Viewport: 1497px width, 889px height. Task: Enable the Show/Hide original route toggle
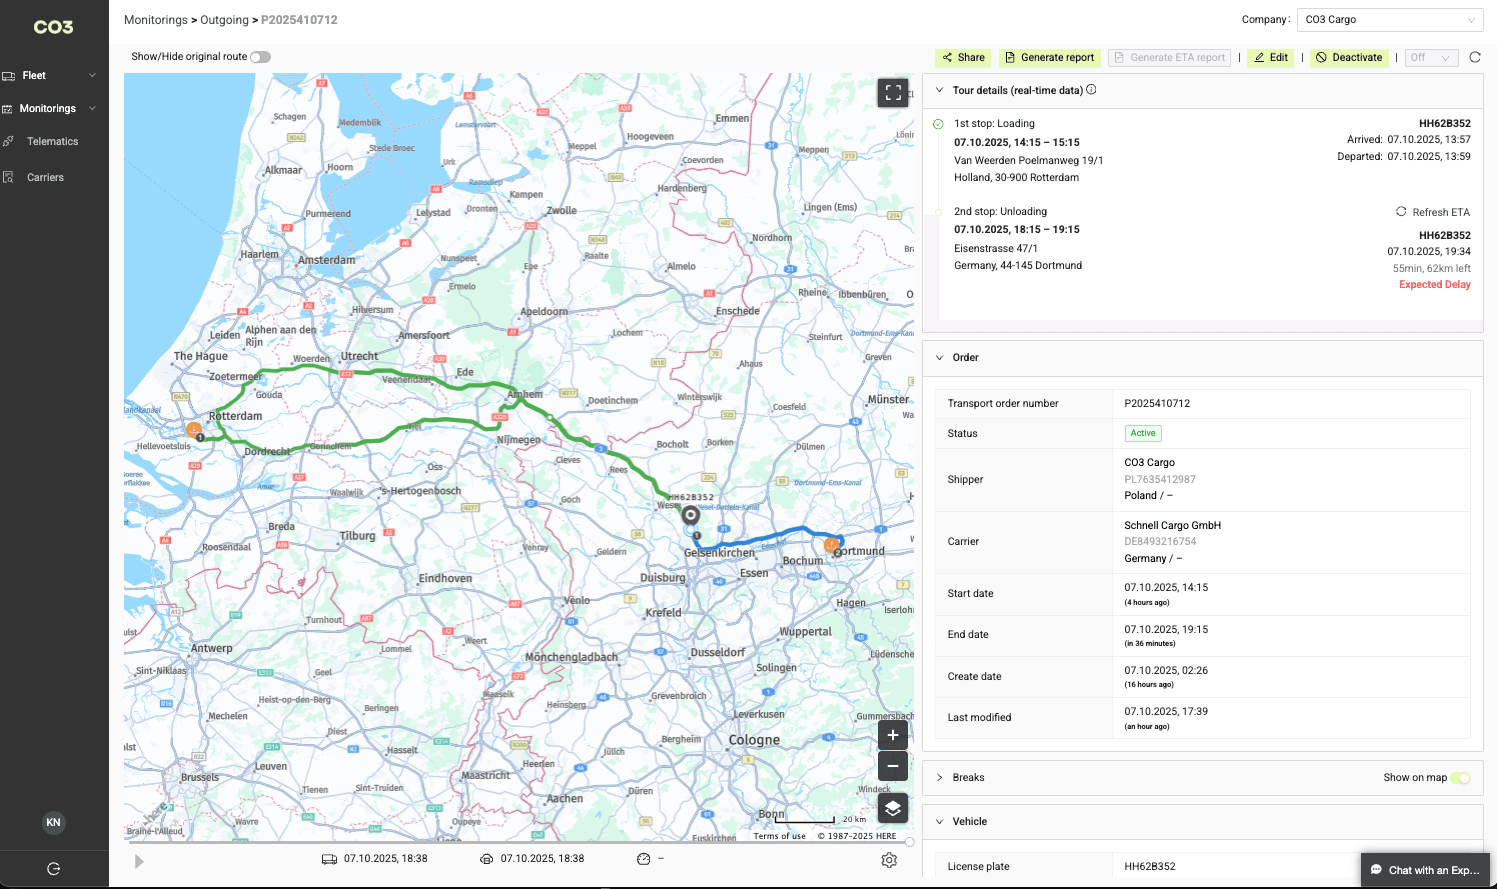click(x=261, y=57)
